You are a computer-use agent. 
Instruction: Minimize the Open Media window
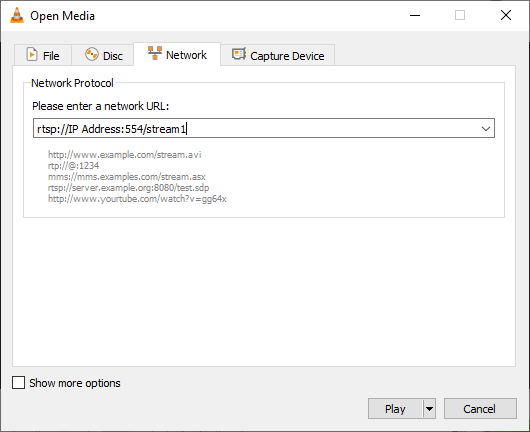pos(415,16)
